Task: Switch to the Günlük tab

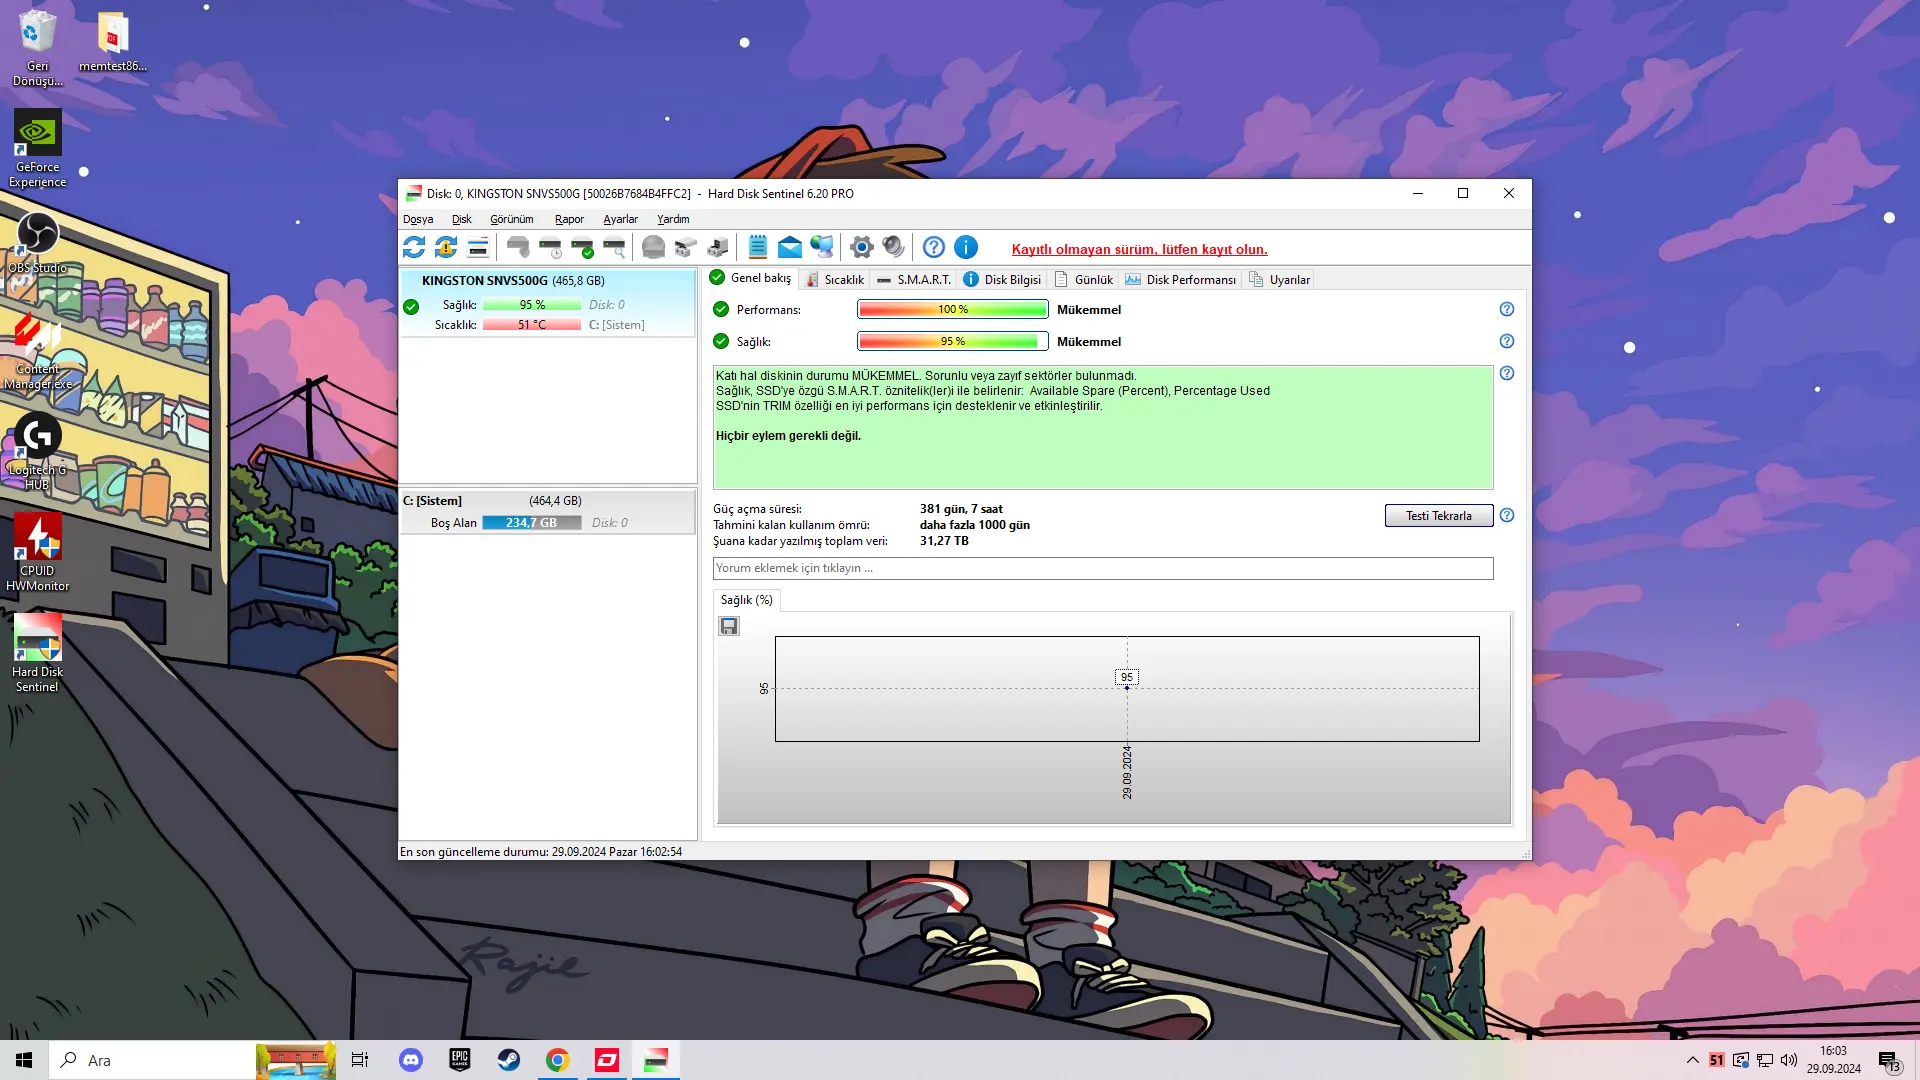Action: tap(1084, 280)
